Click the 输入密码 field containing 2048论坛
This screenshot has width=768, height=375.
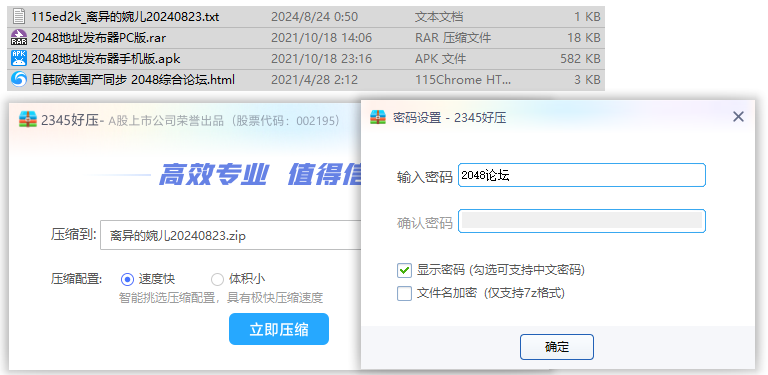point(582,175)
